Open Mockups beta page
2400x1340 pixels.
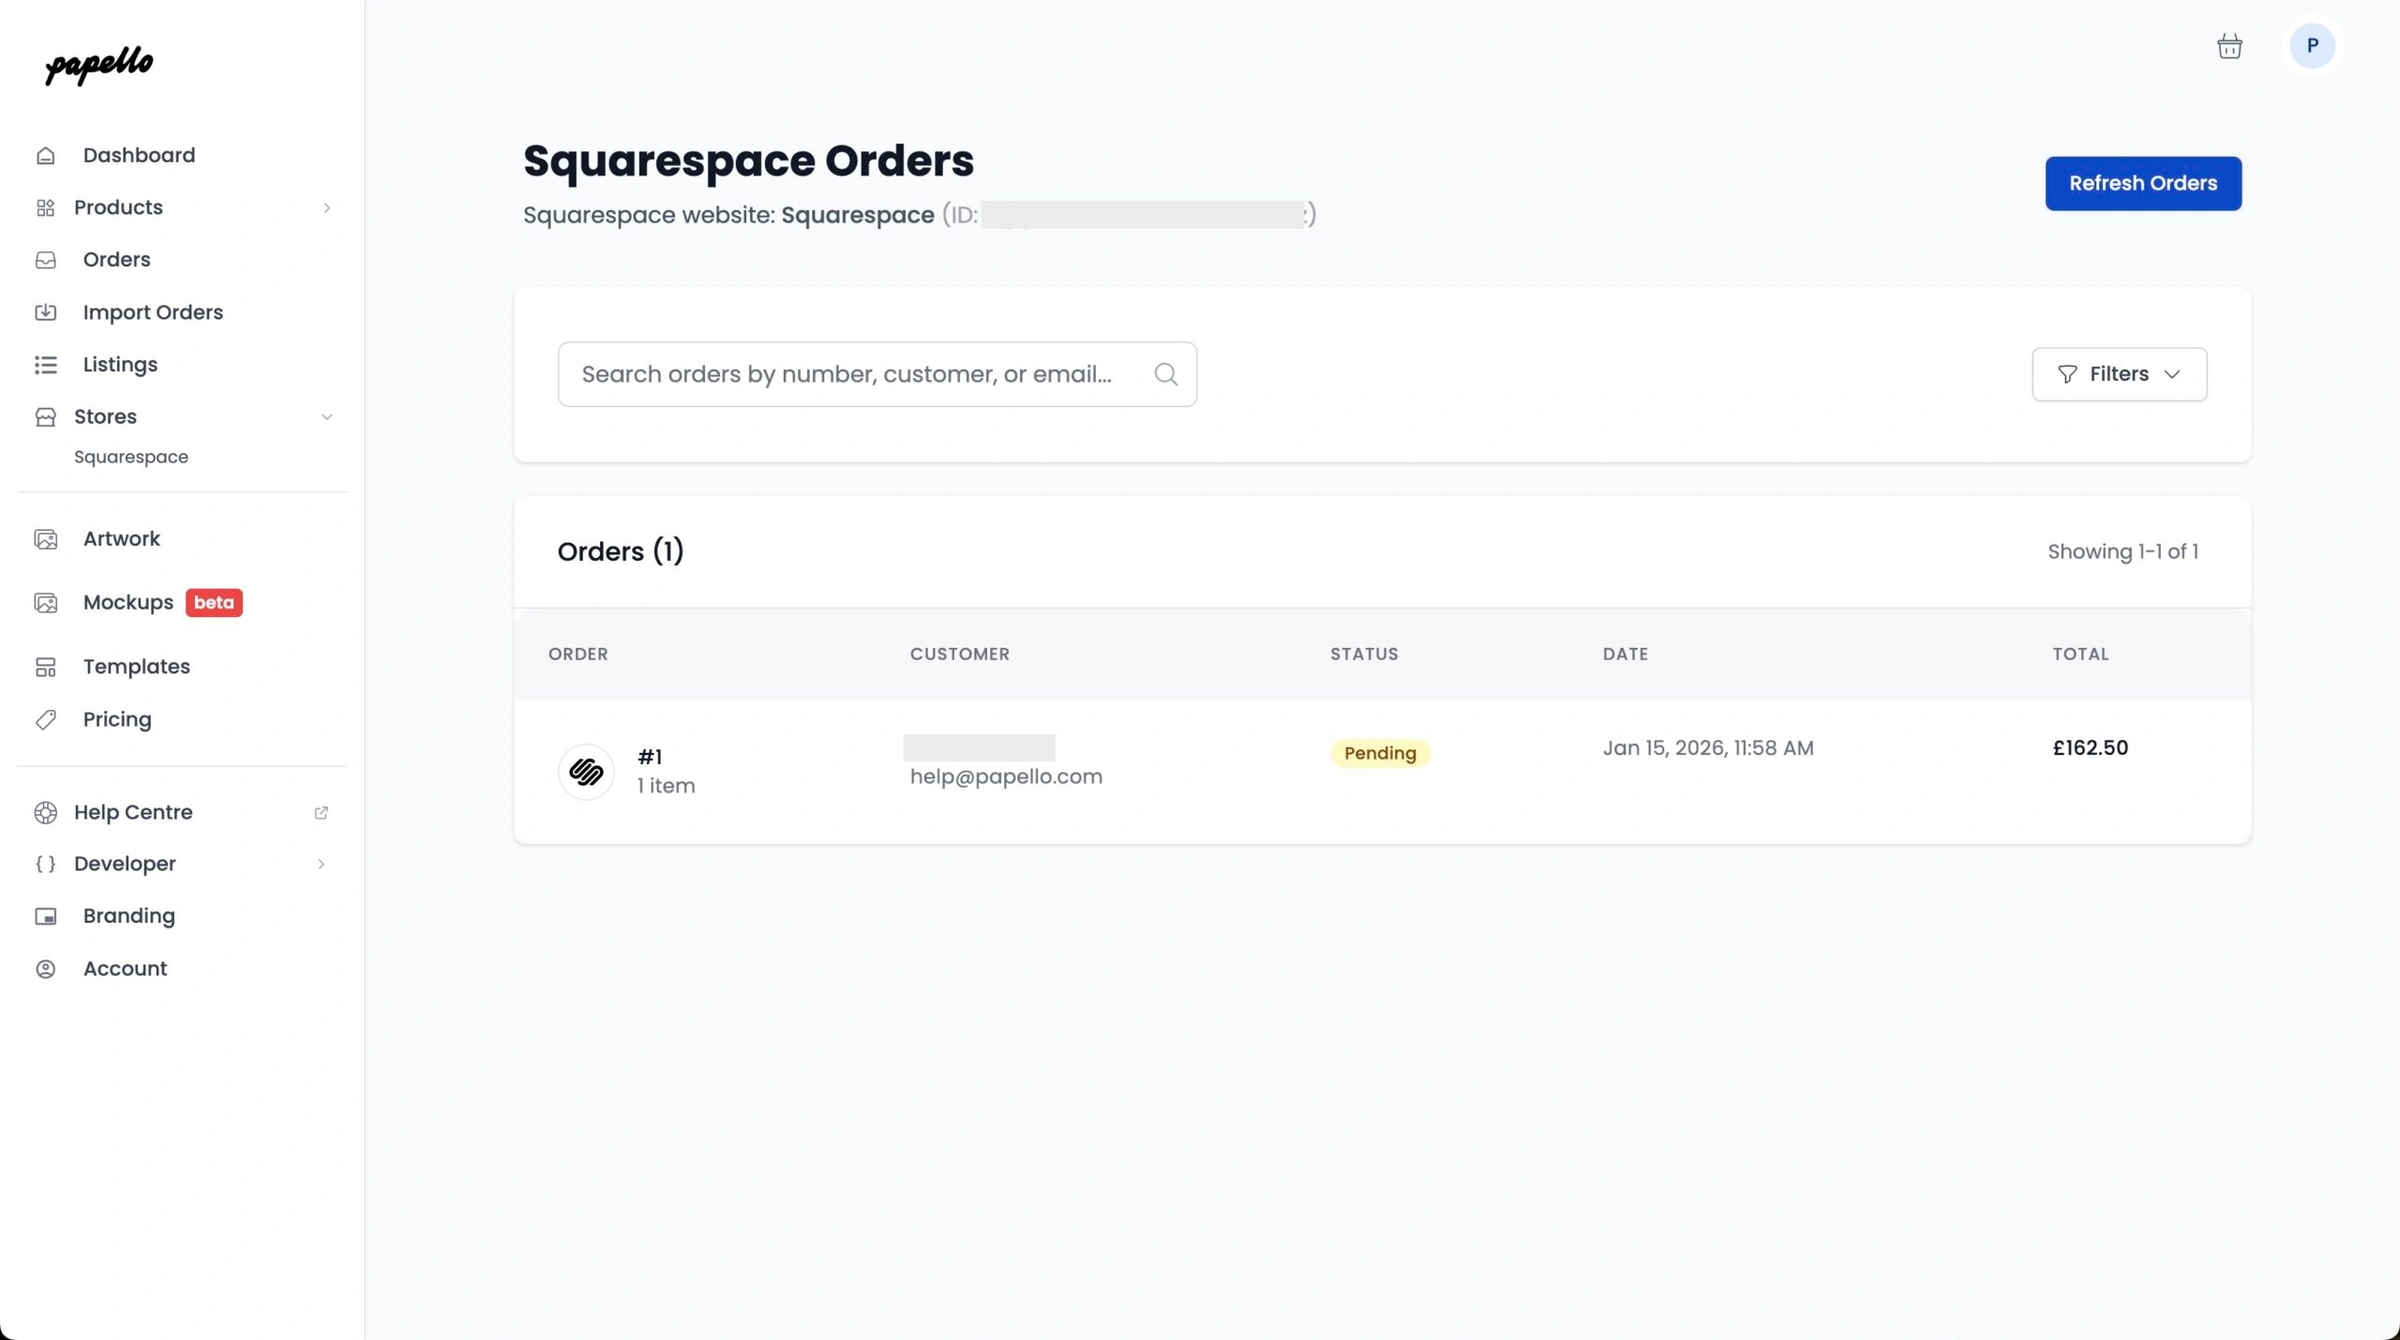click(x=128, y=602)
